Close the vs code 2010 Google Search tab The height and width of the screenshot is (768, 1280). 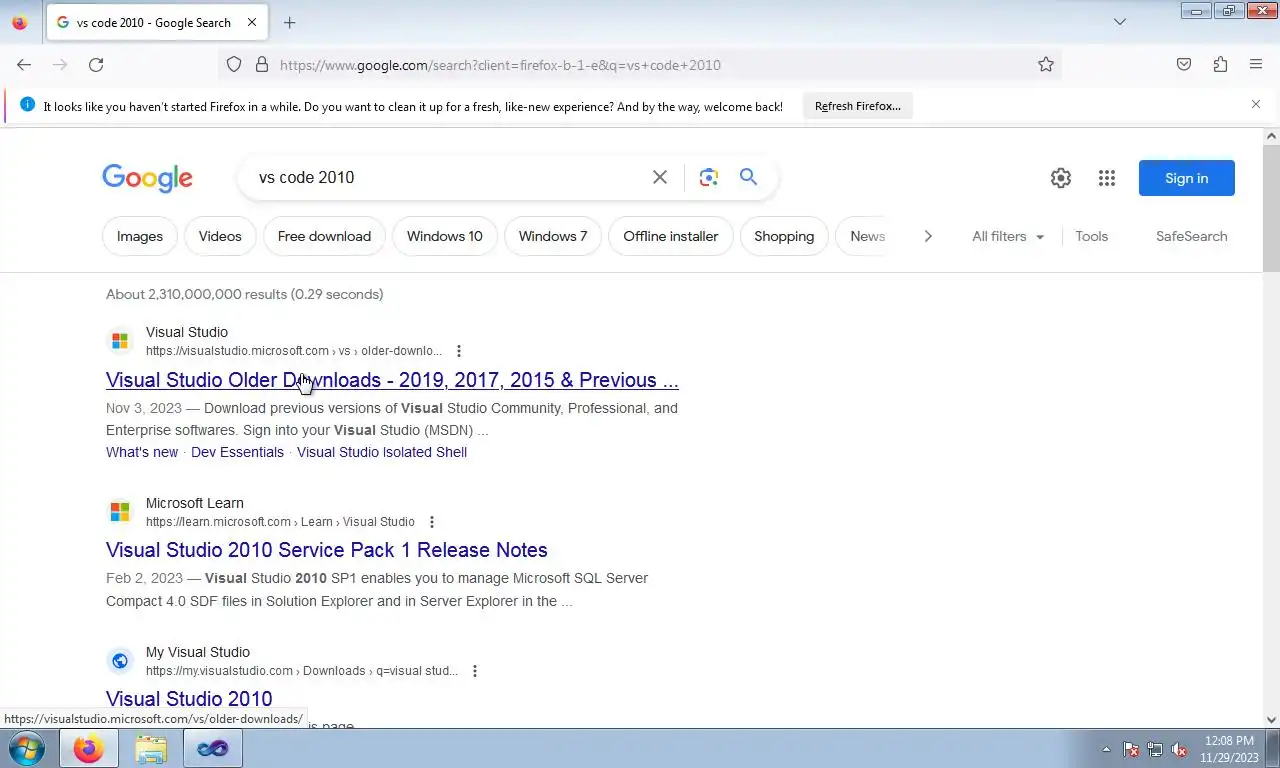[x=252, y=22]
